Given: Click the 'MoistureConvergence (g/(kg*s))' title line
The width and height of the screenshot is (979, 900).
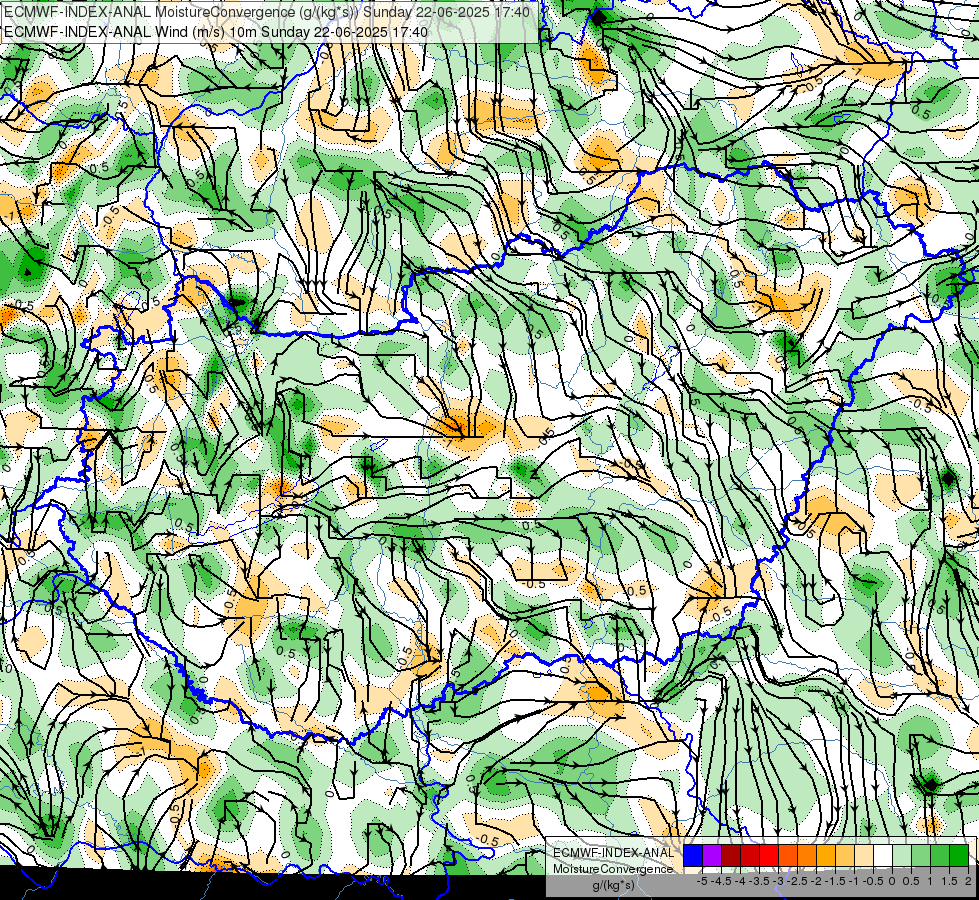Looking at the screenshot, I should coord(267,12).
